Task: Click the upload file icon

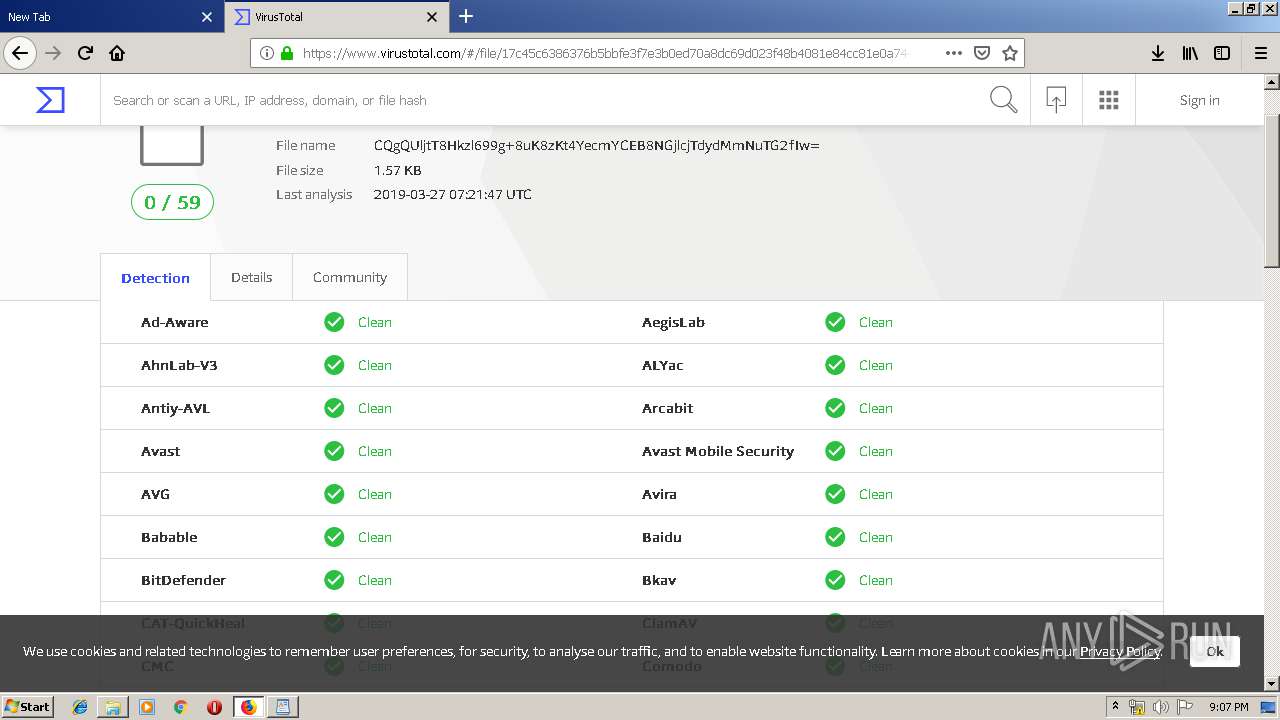Action: point(1056,100)
